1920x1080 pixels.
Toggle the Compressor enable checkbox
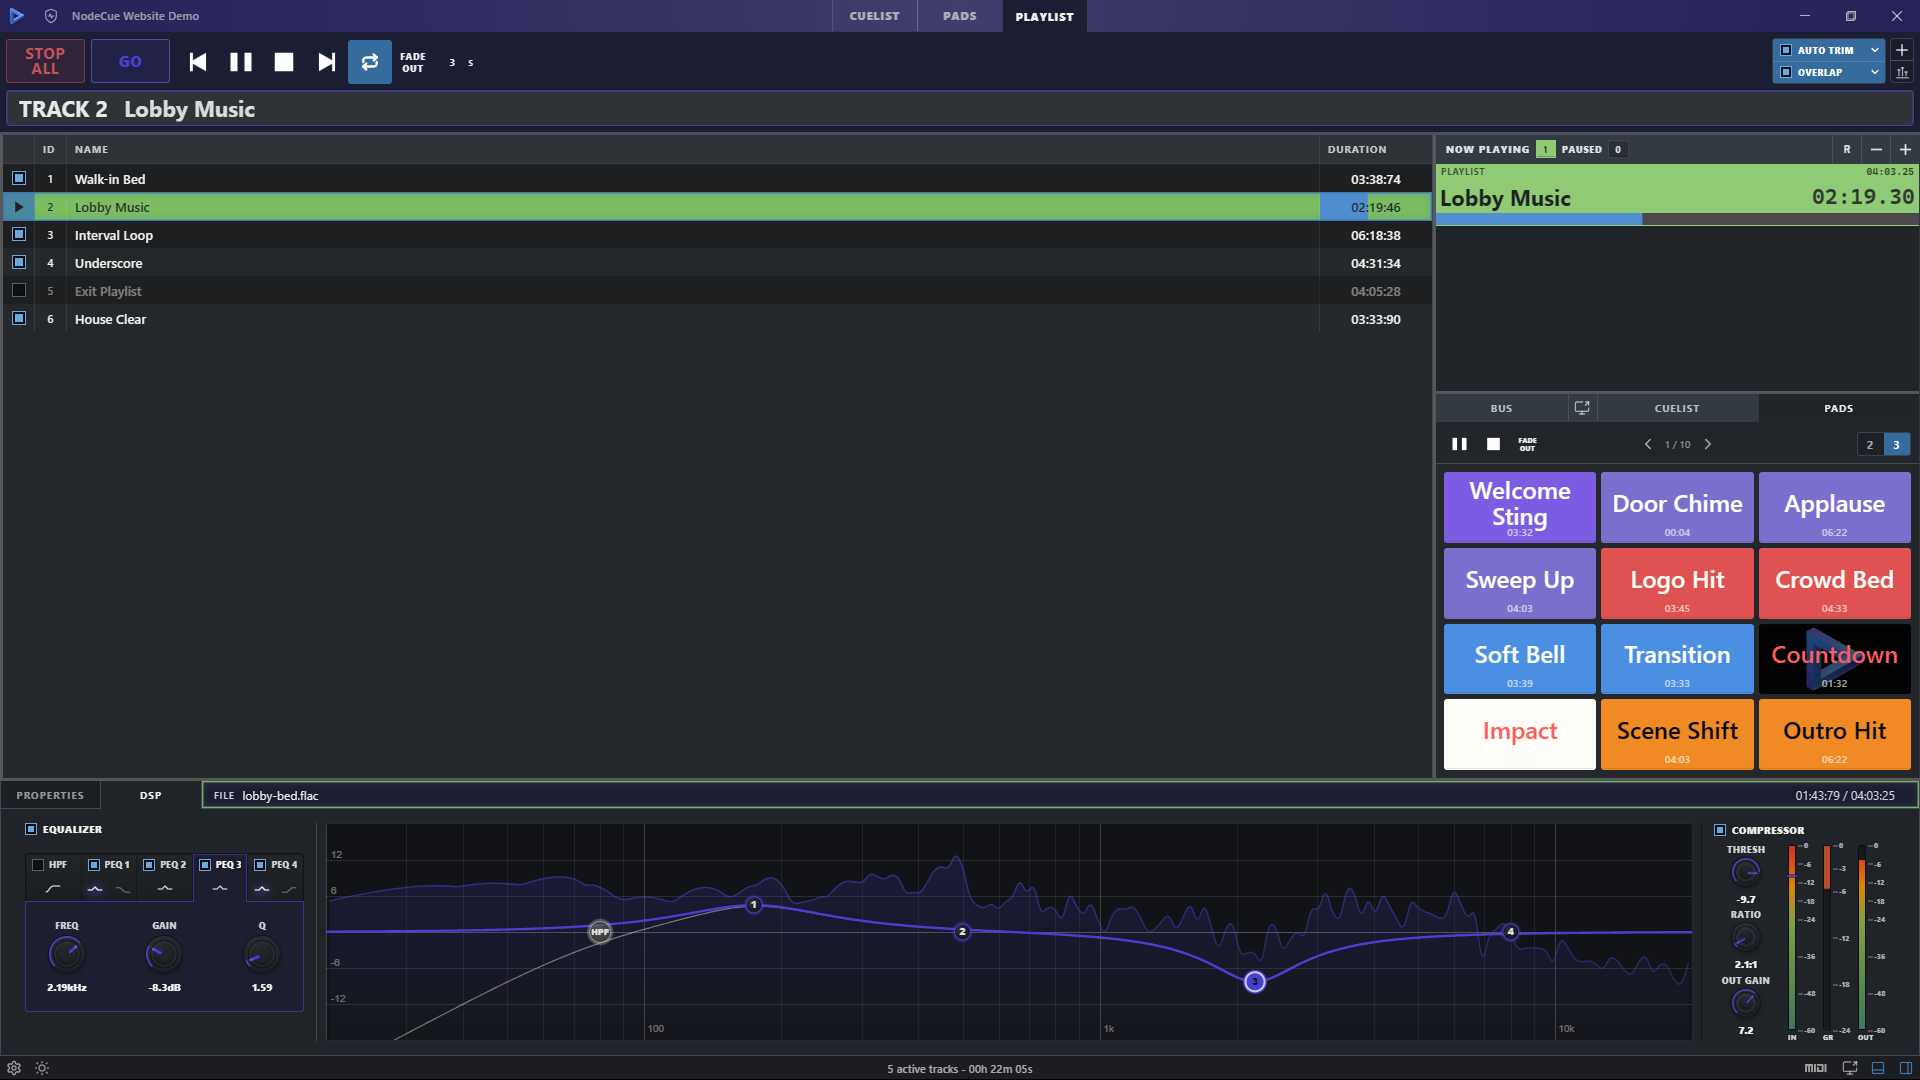tap(1720, 830)
